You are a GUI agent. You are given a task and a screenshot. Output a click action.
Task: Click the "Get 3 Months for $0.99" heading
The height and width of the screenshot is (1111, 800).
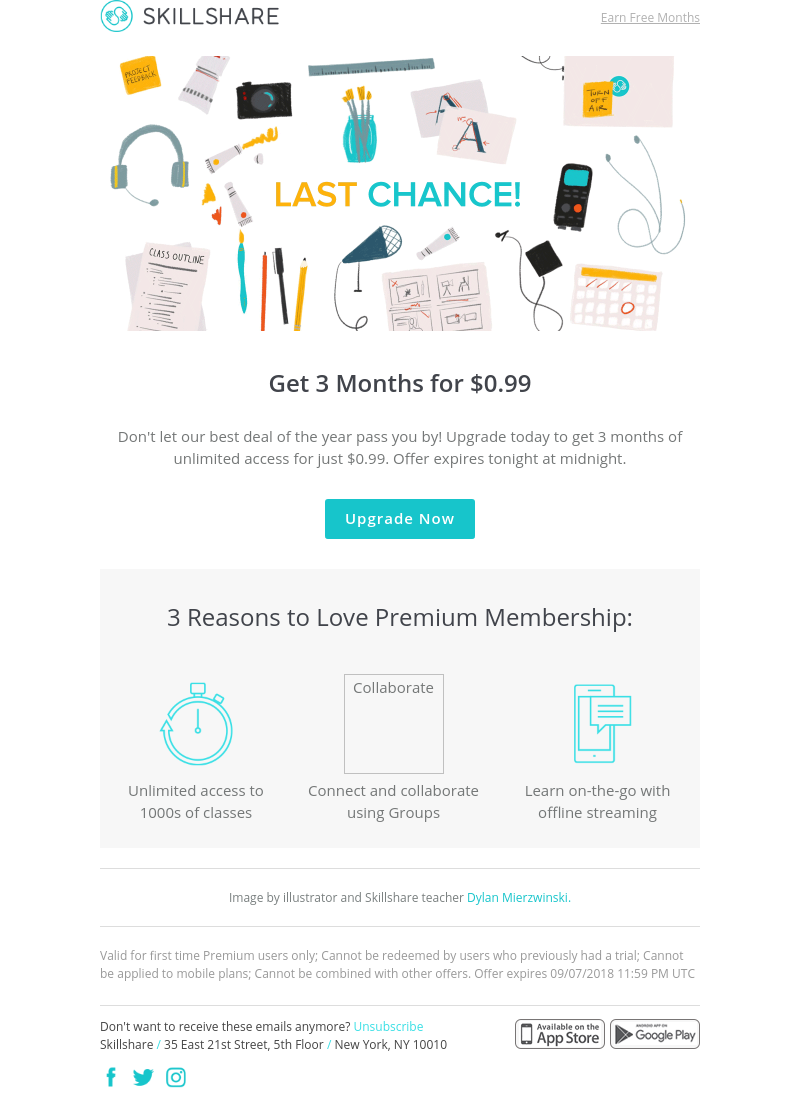pyautogui.click(x=400, y=384)
